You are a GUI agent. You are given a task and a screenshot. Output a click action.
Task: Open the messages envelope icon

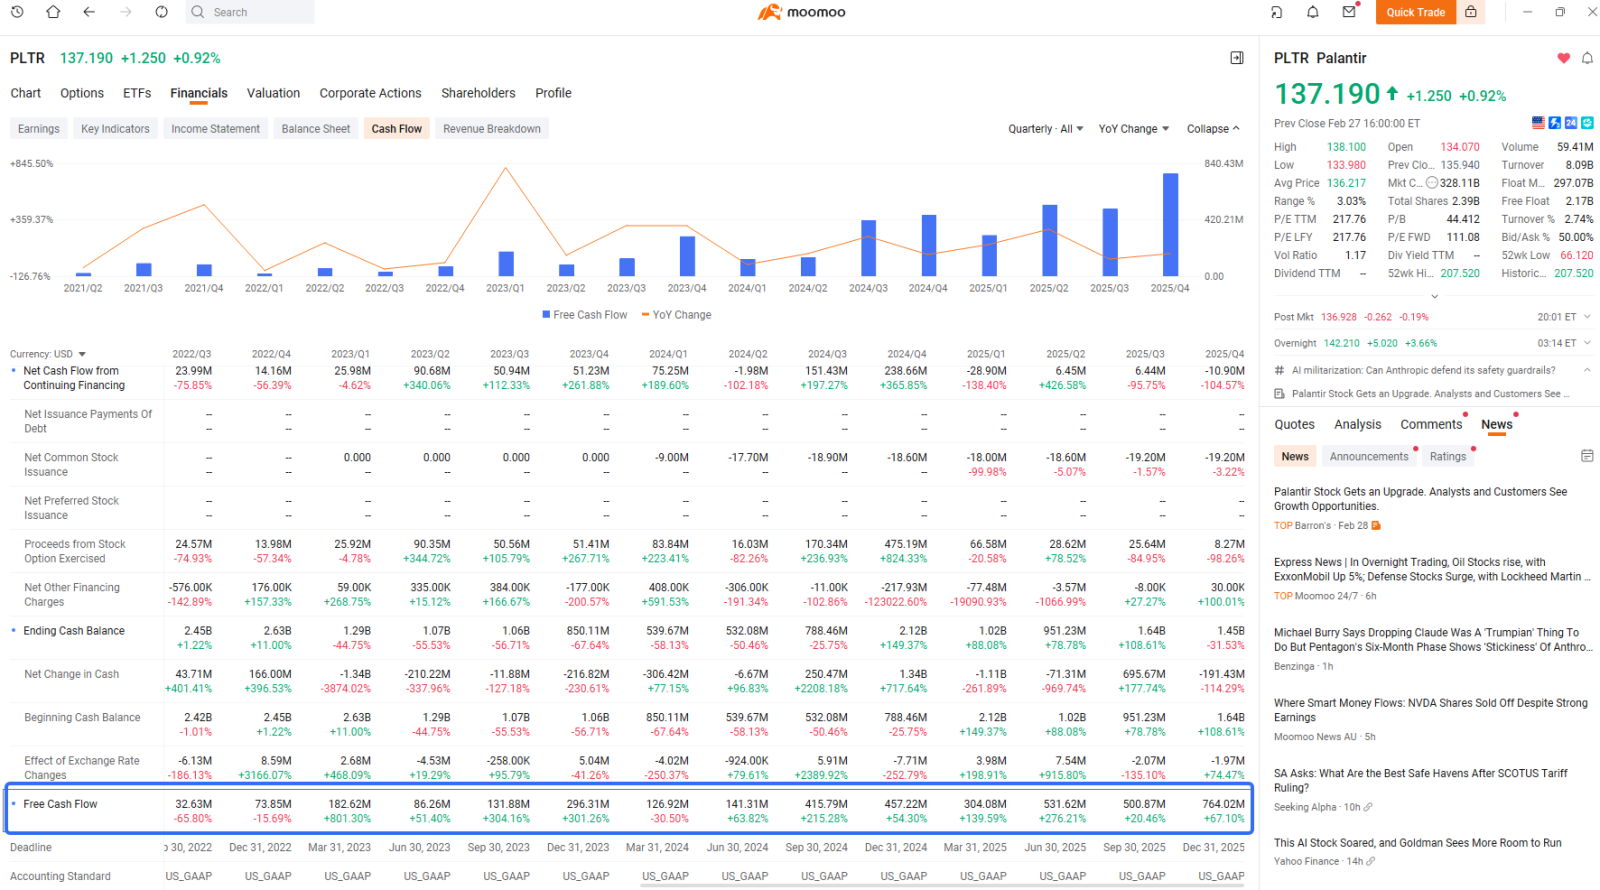(1349, 12)
